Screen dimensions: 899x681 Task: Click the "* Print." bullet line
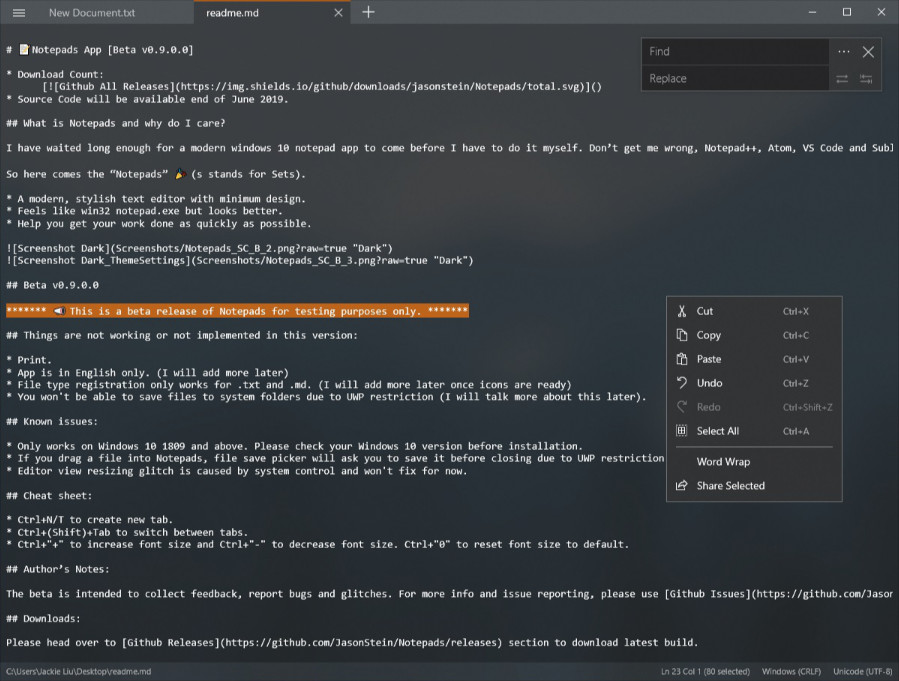point(29,360)
